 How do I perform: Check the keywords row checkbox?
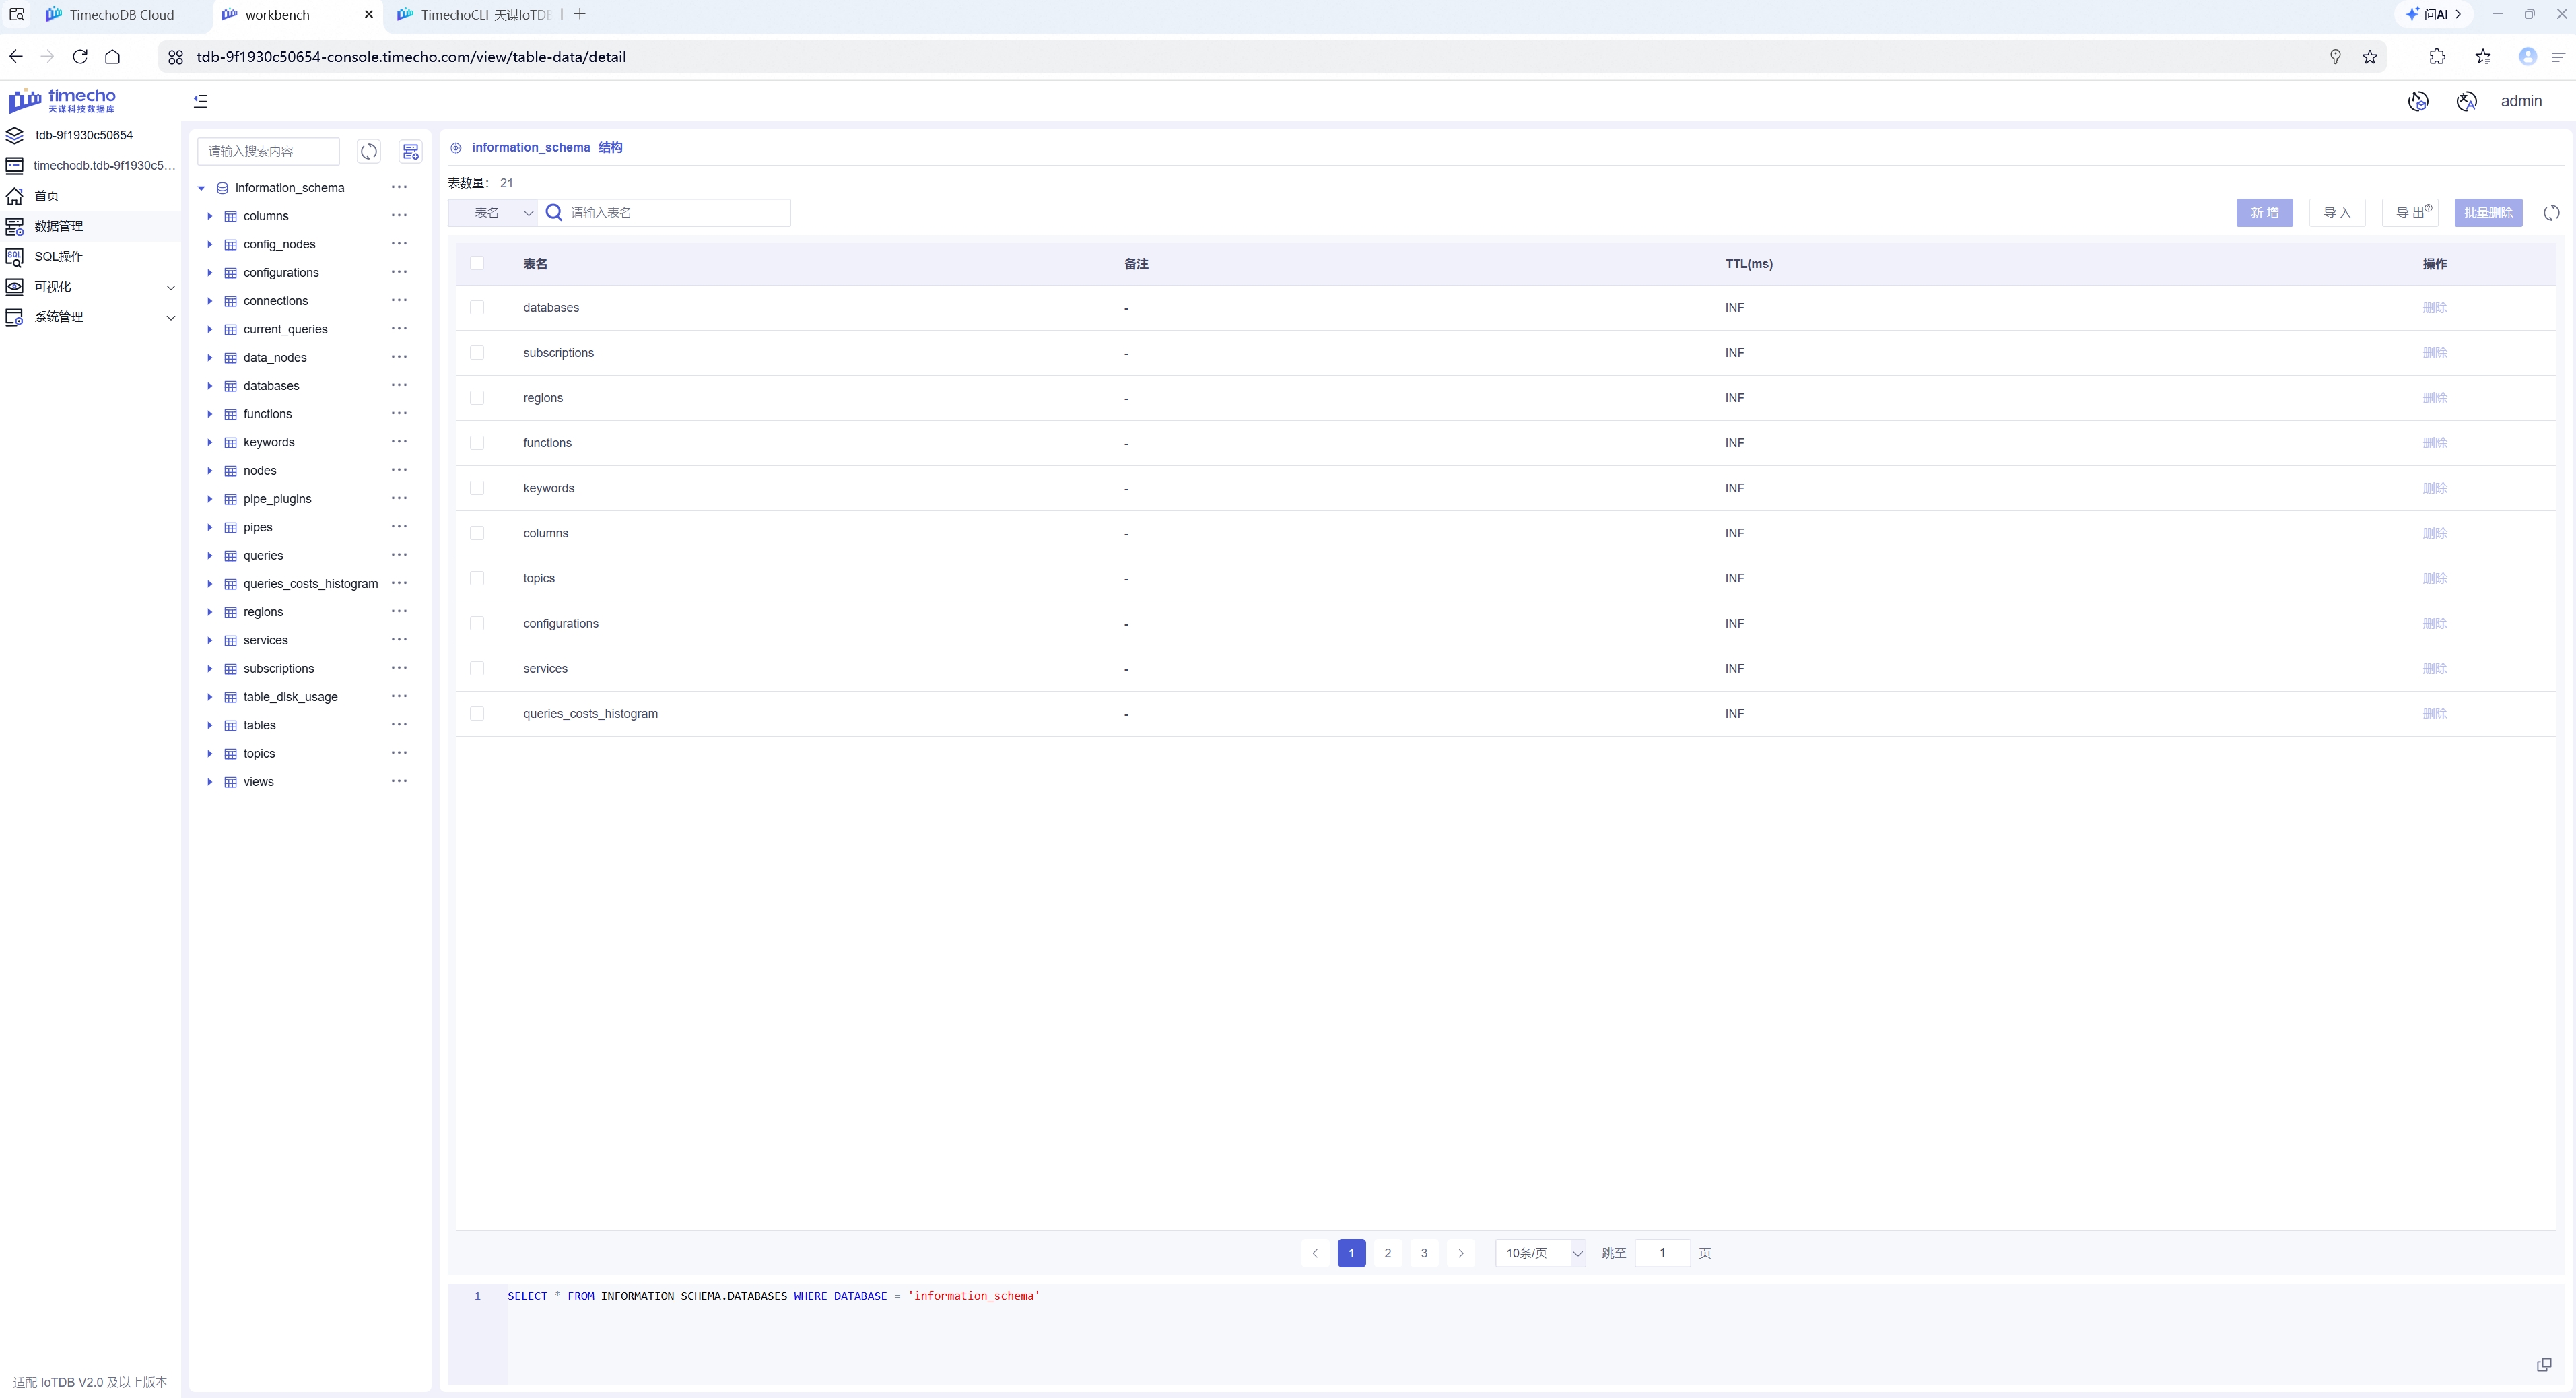coord(477,488)
